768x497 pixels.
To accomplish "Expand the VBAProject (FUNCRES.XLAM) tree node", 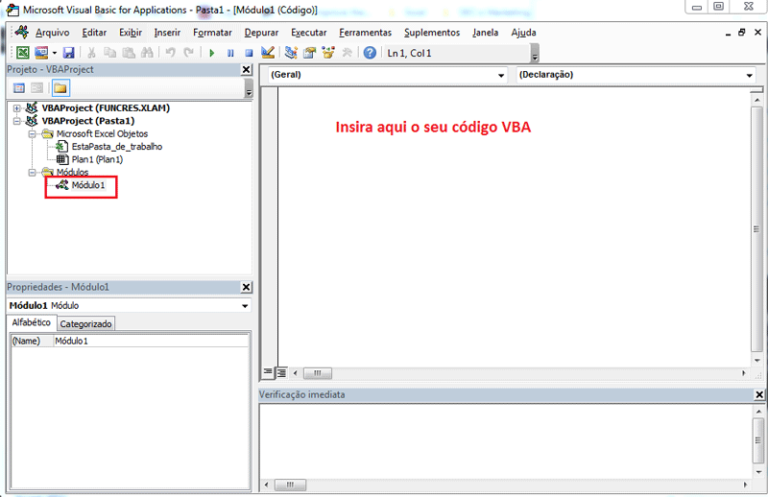I will [x=17, y=108].
